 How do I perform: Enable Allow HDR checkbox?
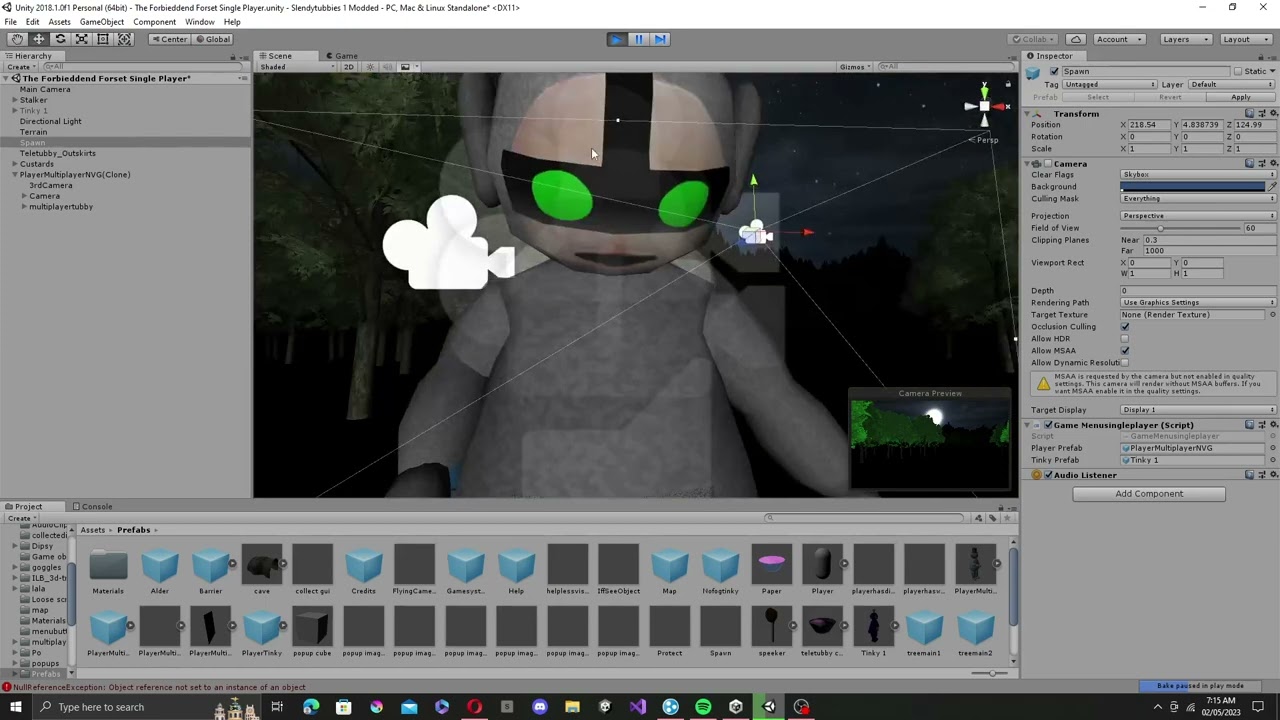(x=1125, y=339)
